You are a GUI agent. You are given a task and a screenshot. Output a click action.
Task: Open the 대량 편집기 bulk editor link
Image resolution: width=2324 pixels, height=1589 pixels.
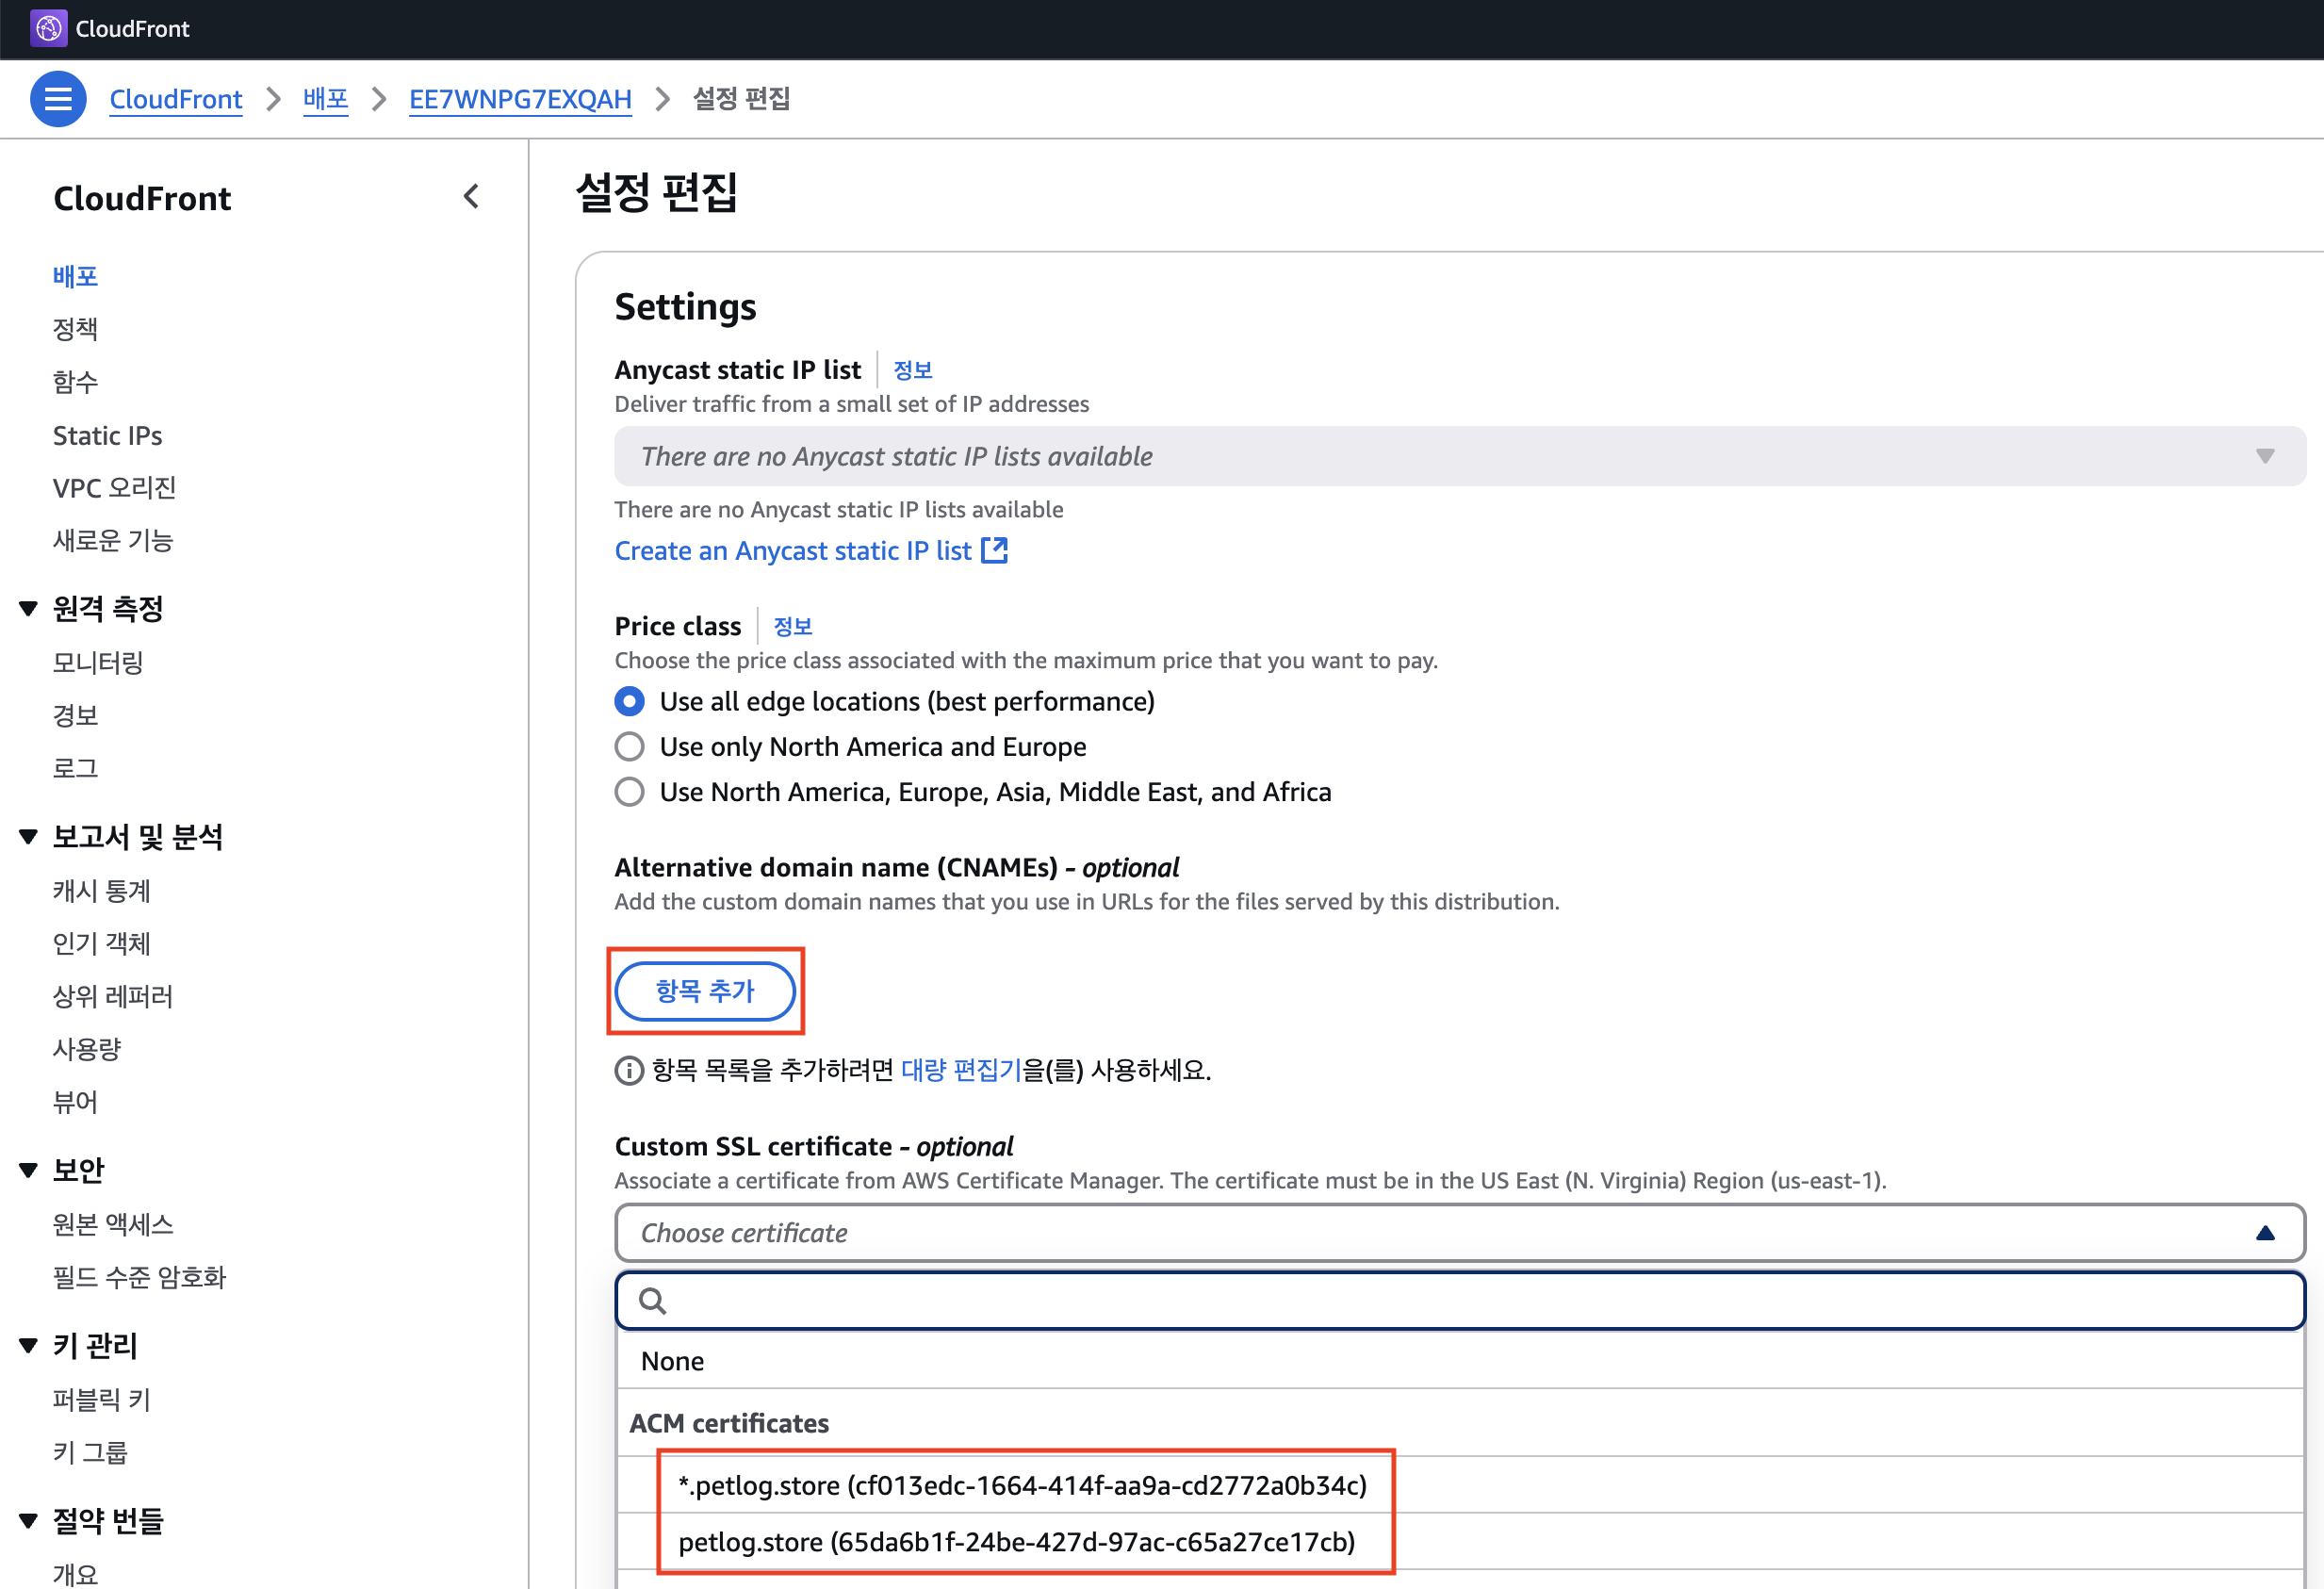961,1071
